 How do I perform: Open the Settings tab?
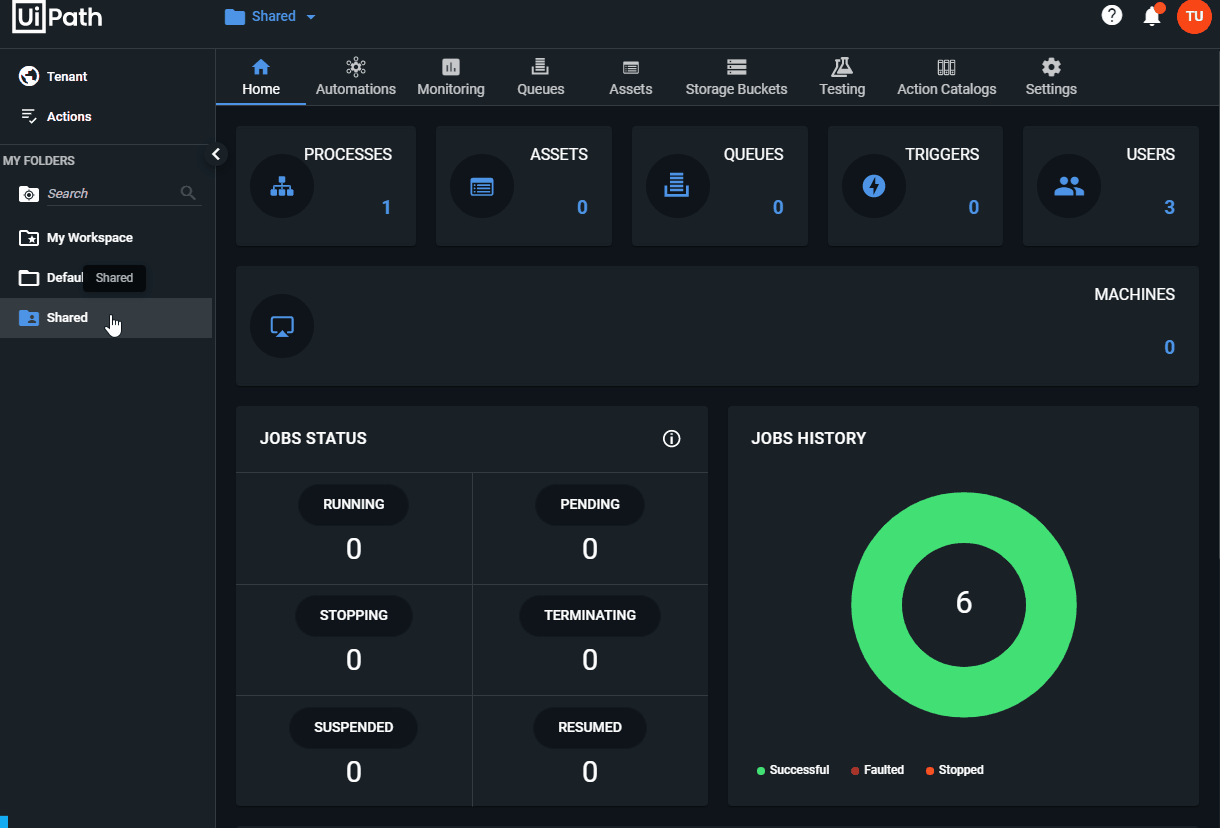pos(1051,77)
